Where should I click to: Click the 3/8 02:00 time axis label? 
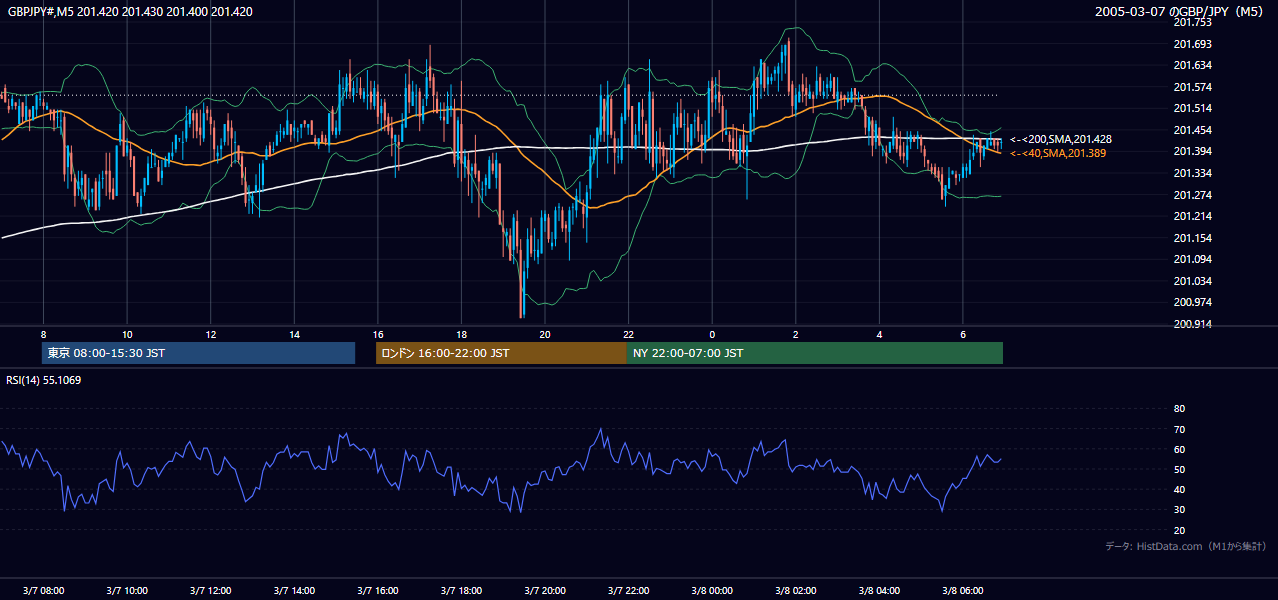[x=795, y=590]
